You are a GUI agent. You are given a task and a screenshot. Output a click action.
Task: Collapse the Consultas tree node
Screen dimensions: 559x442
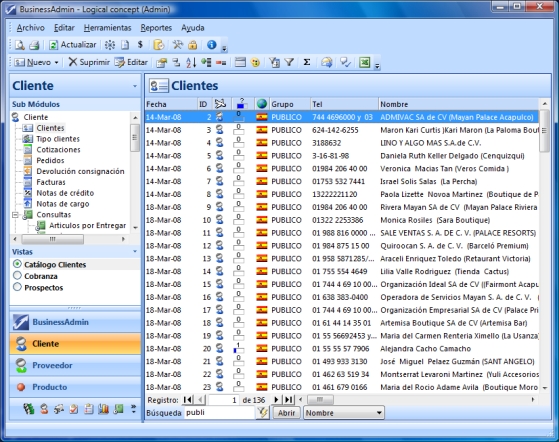(15, 215)
